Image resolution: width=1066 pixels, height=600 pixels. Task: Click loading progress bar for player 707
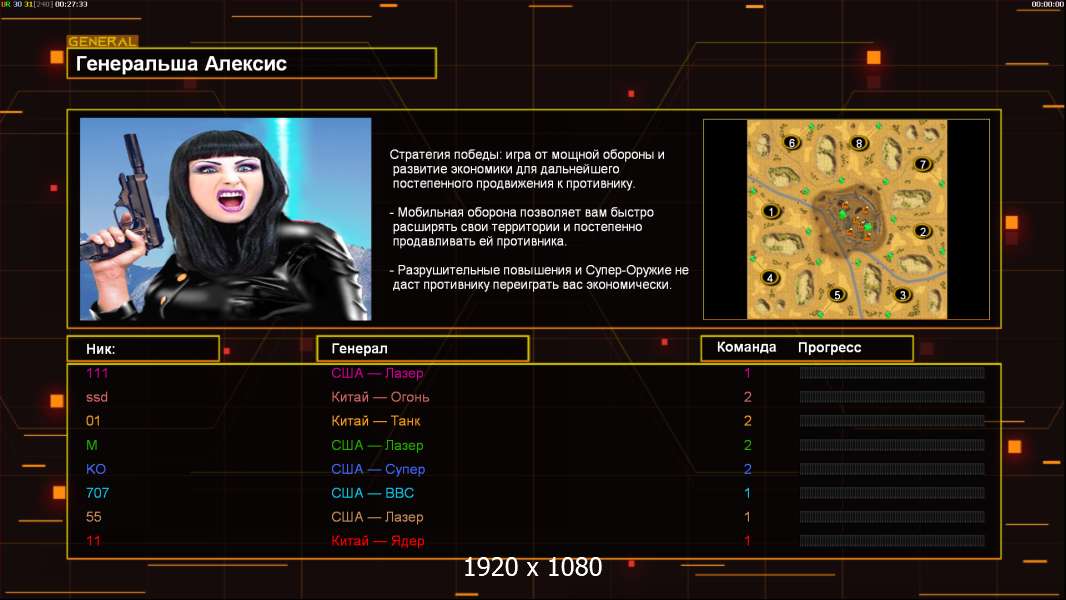[x=892, y=493]
